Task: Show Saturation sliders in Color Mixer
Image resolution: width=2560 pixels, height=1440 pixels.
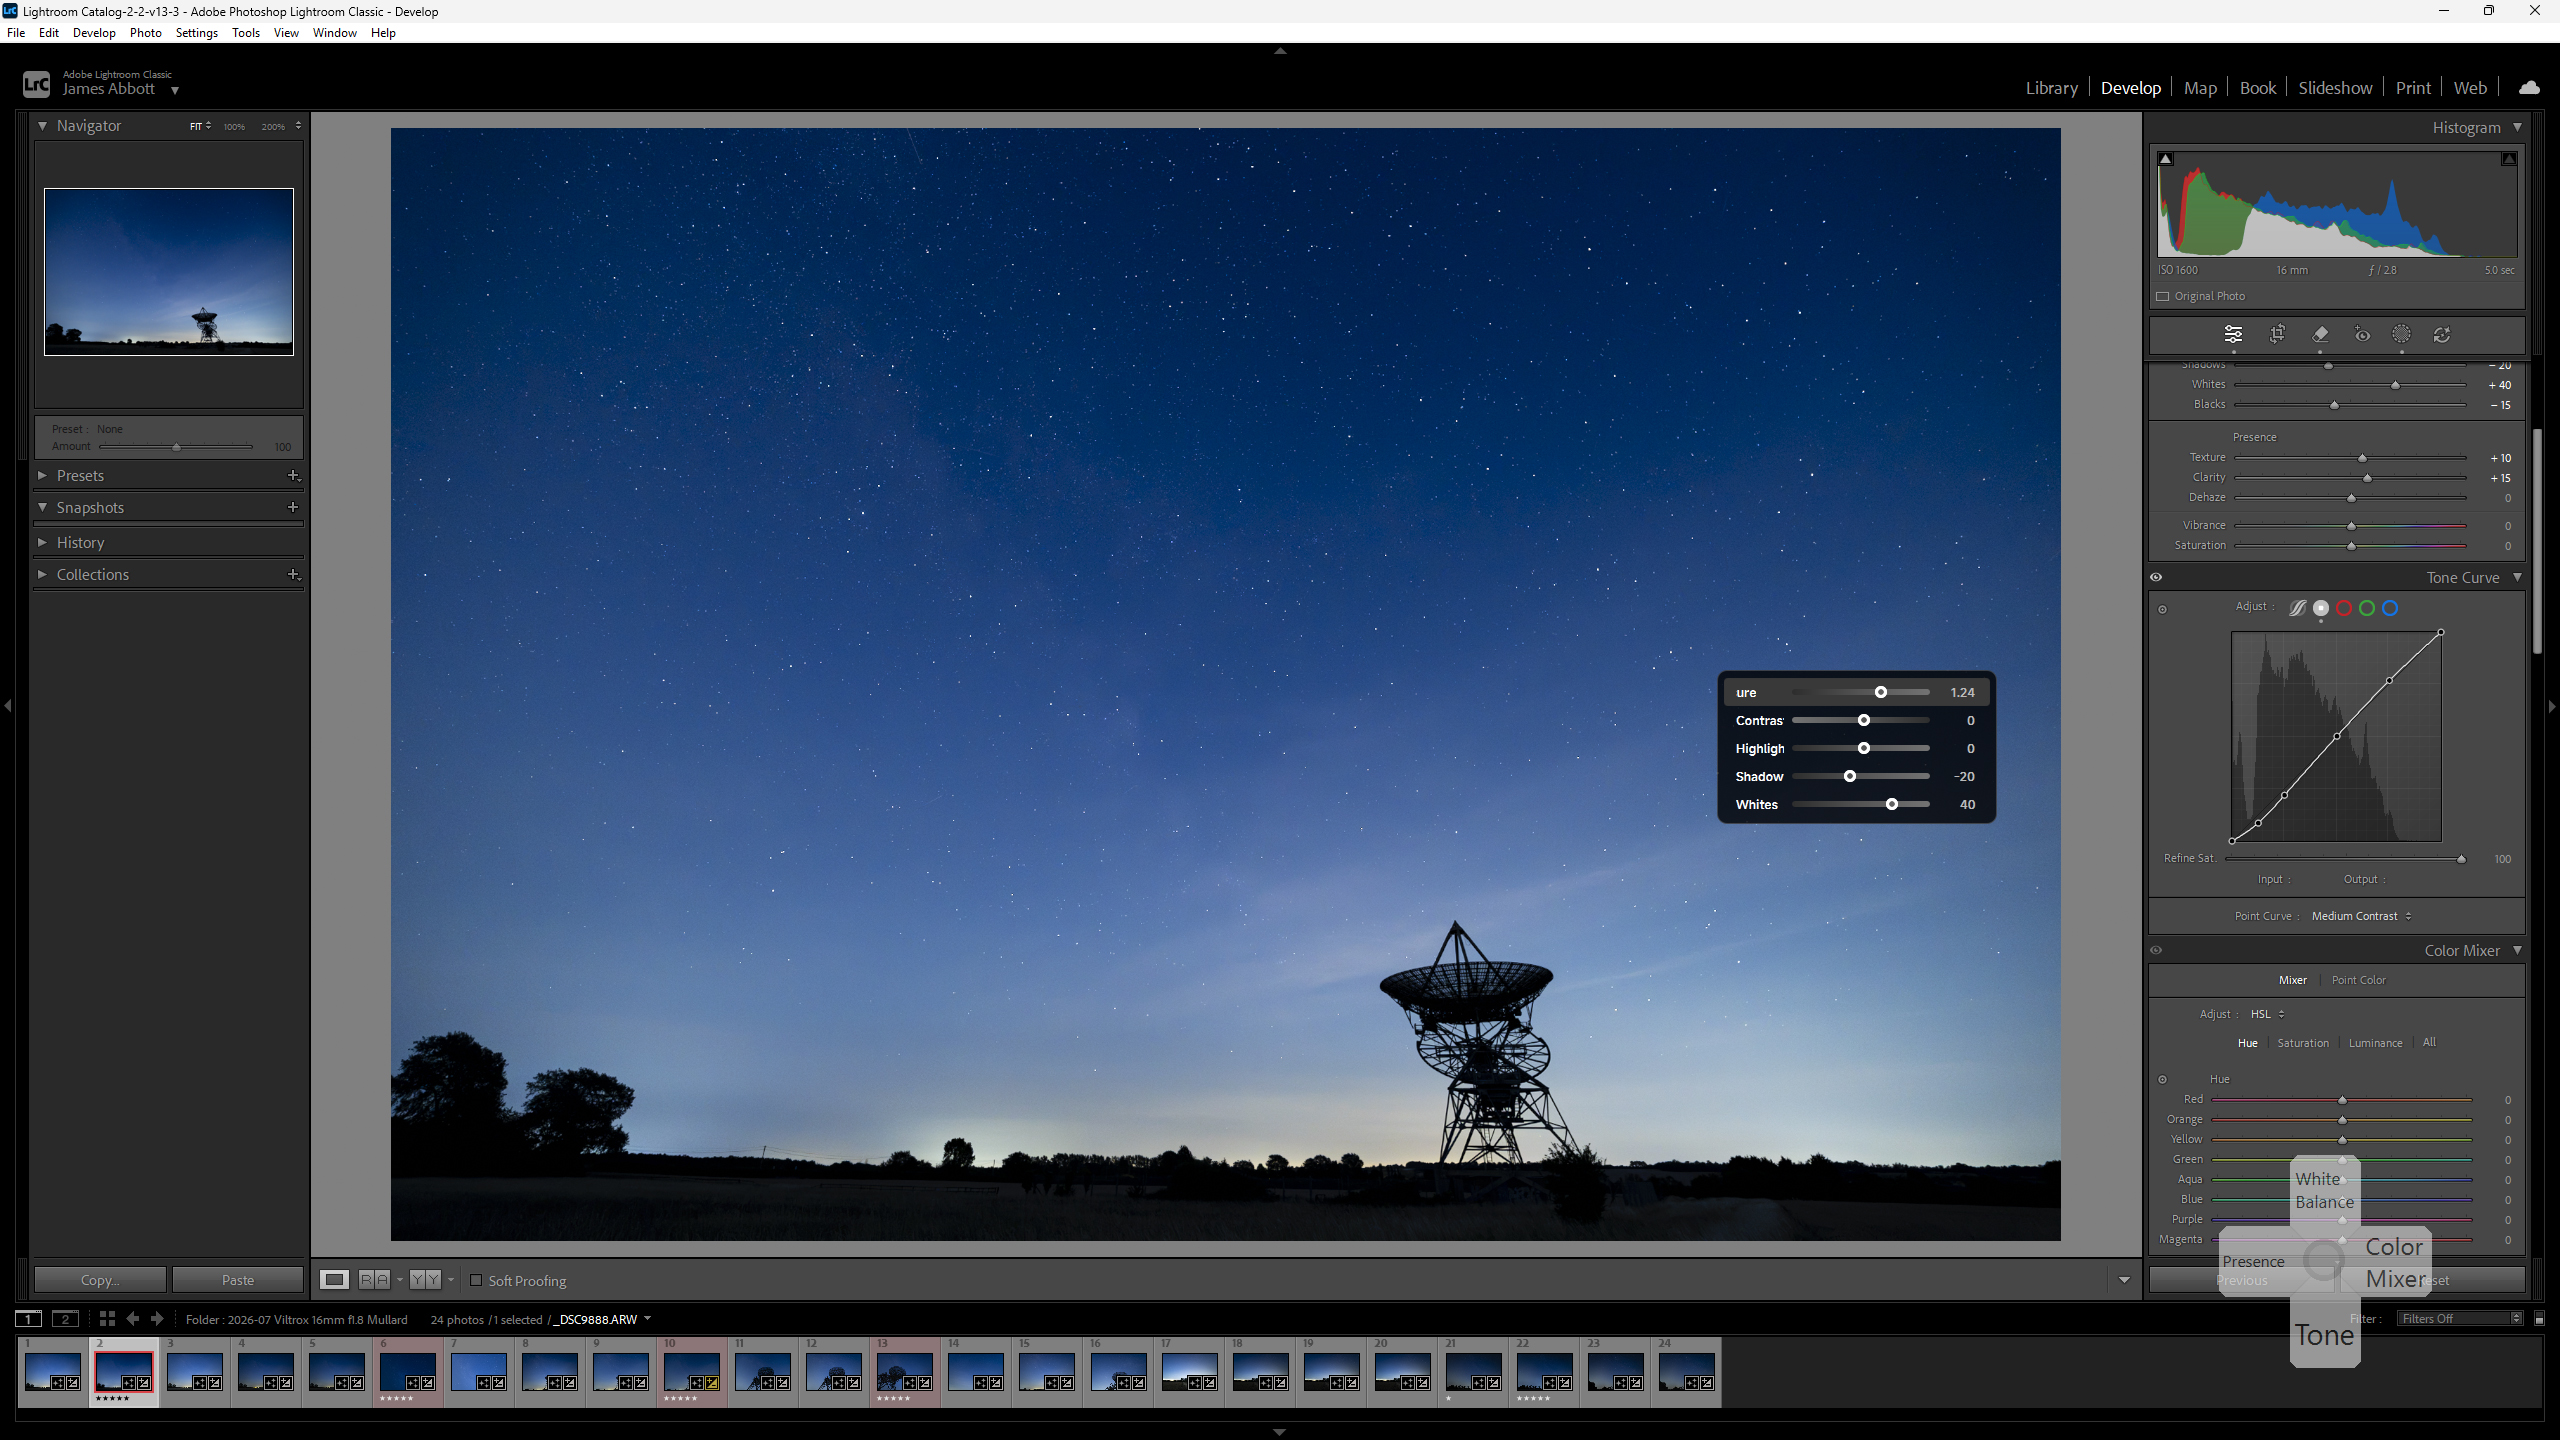Action: pos(2303,1043)
